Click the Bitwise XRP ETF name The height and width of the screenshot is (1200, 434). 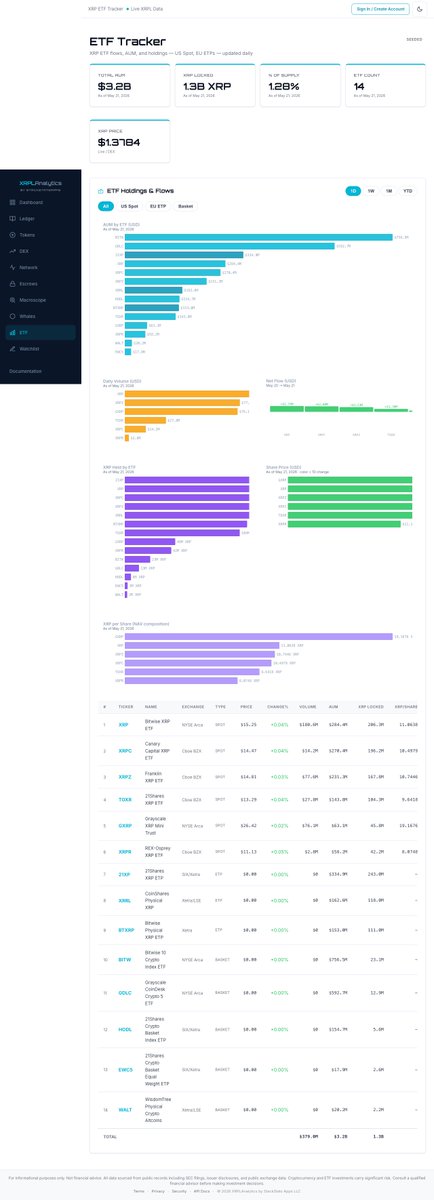pos(156,723)
